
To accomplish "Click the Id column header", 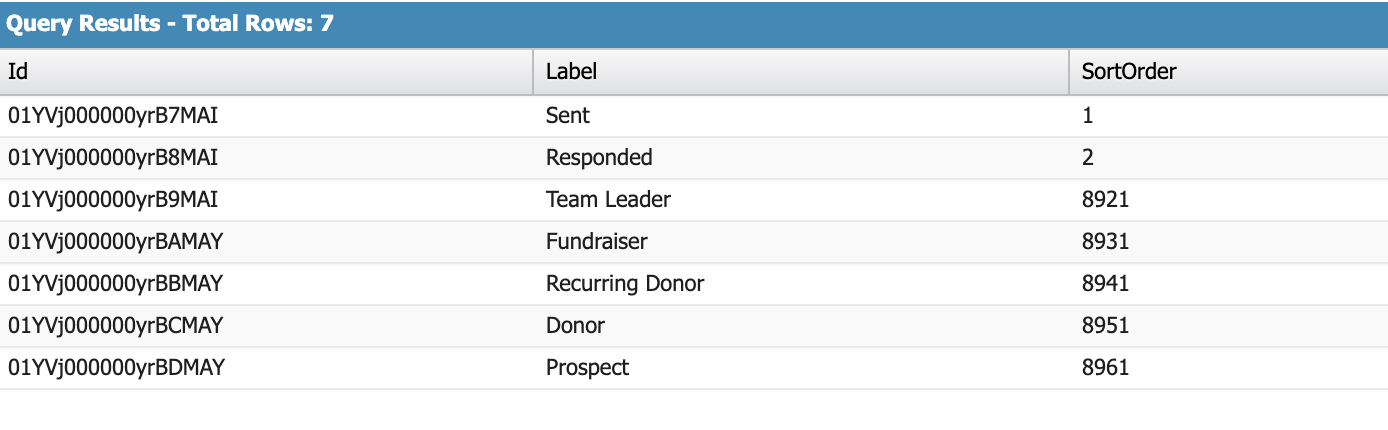I will click(x=18, y=72).
